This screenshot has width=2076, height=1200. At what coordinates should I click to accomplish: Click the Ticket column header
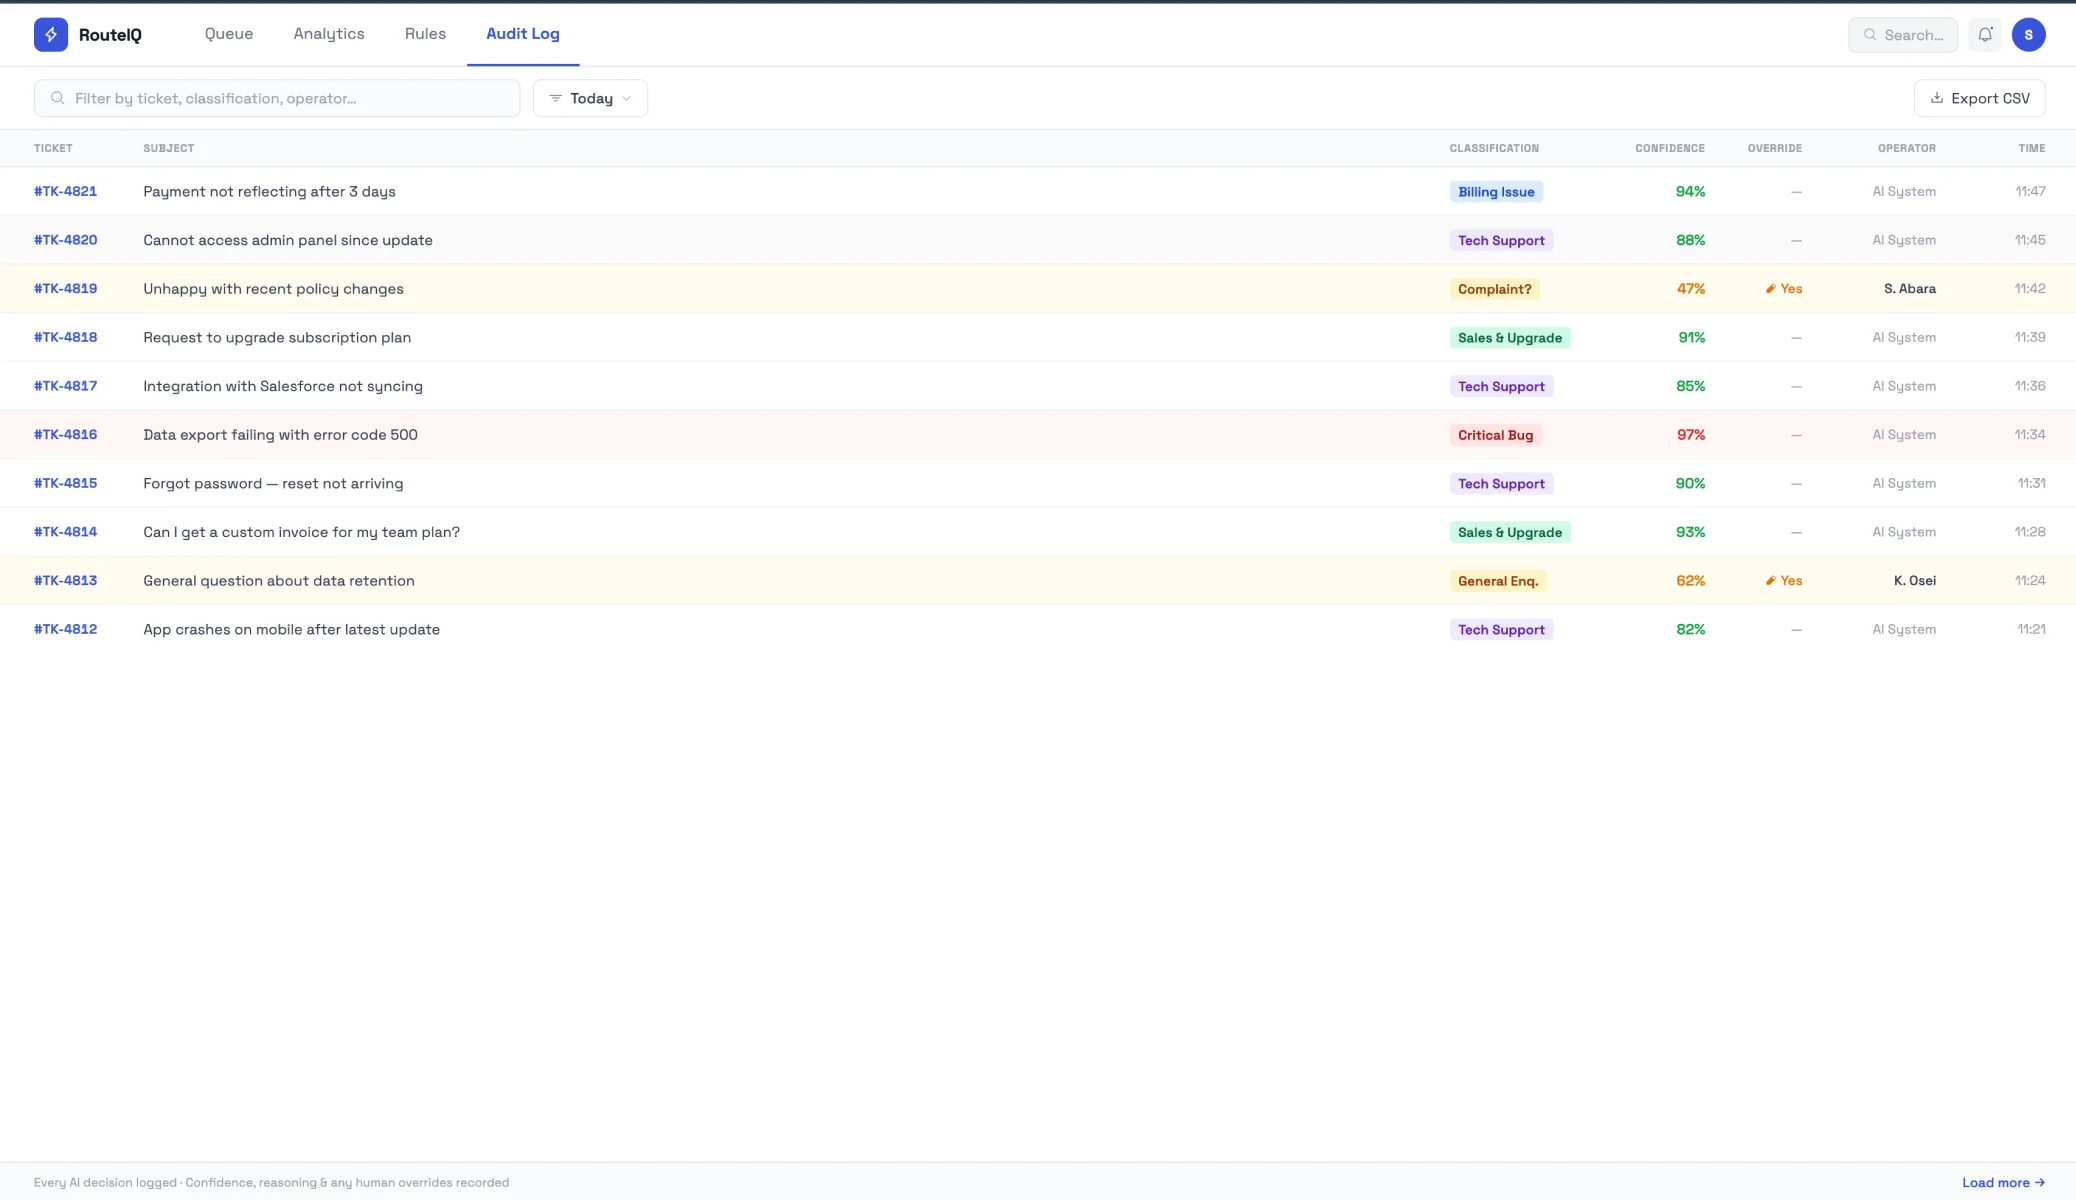(53, 148)
